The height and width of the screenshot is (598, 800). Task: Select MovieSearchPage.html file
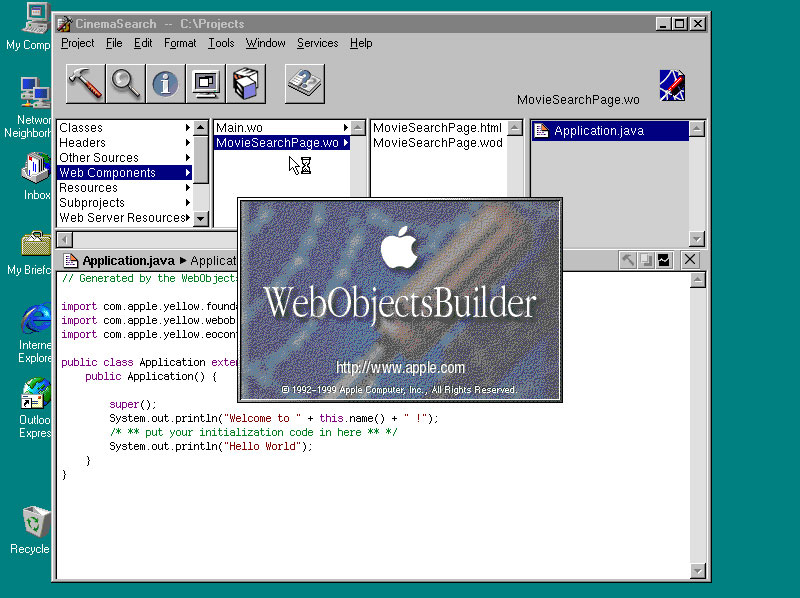point(437,128)
